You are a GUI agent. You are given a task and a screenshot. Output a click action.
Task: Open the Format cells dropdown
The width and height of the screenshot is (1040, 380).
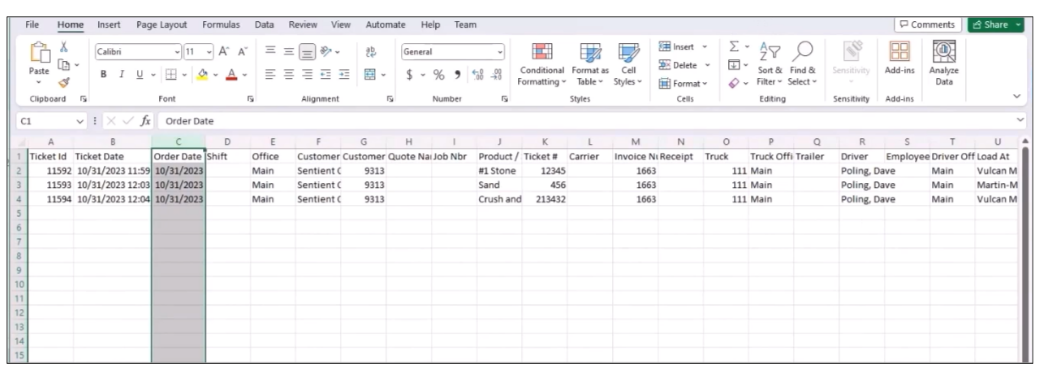click(x=683, y=84)
